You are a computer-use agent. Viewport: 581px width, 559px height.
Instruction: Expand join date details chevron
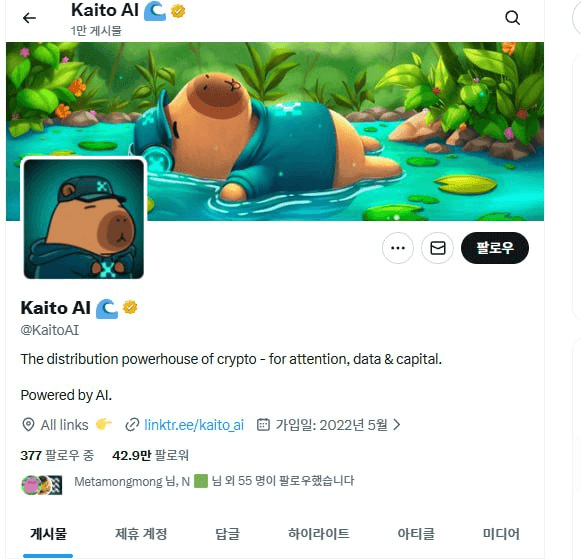point(397,425)
